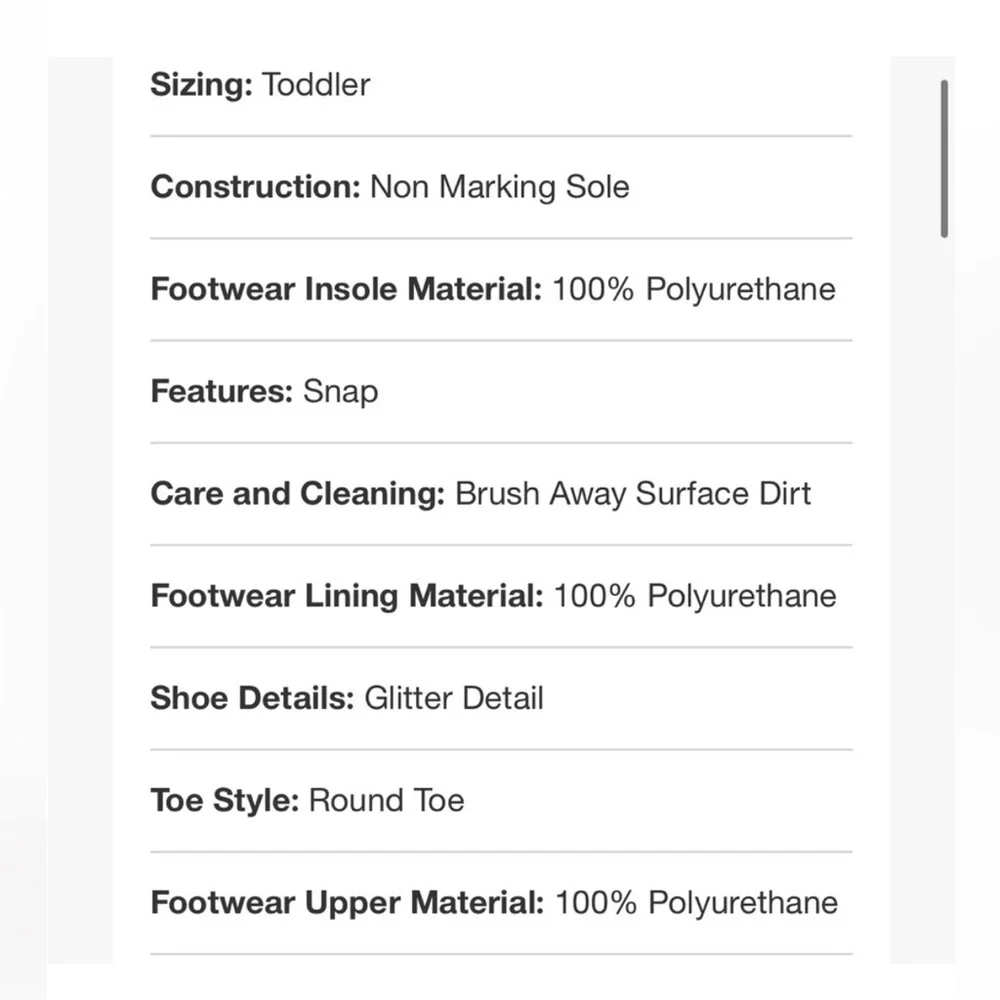Select the Sizing: Toddler row
The width and height of the screenshot is (1000, 1000).
click(x=501, y=85)
